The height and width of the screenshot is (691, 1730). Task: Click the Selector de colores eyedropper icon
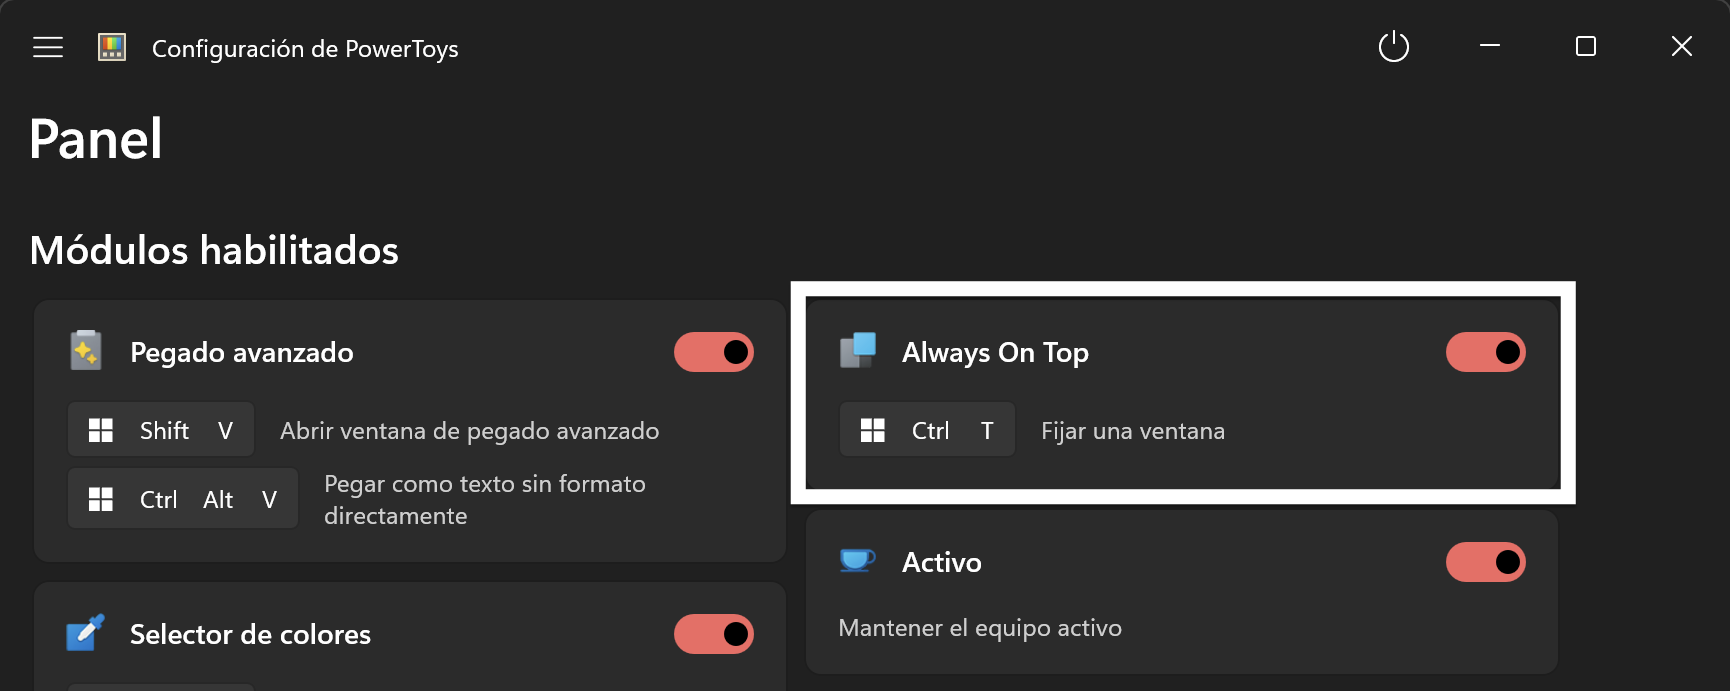[86, 633]
